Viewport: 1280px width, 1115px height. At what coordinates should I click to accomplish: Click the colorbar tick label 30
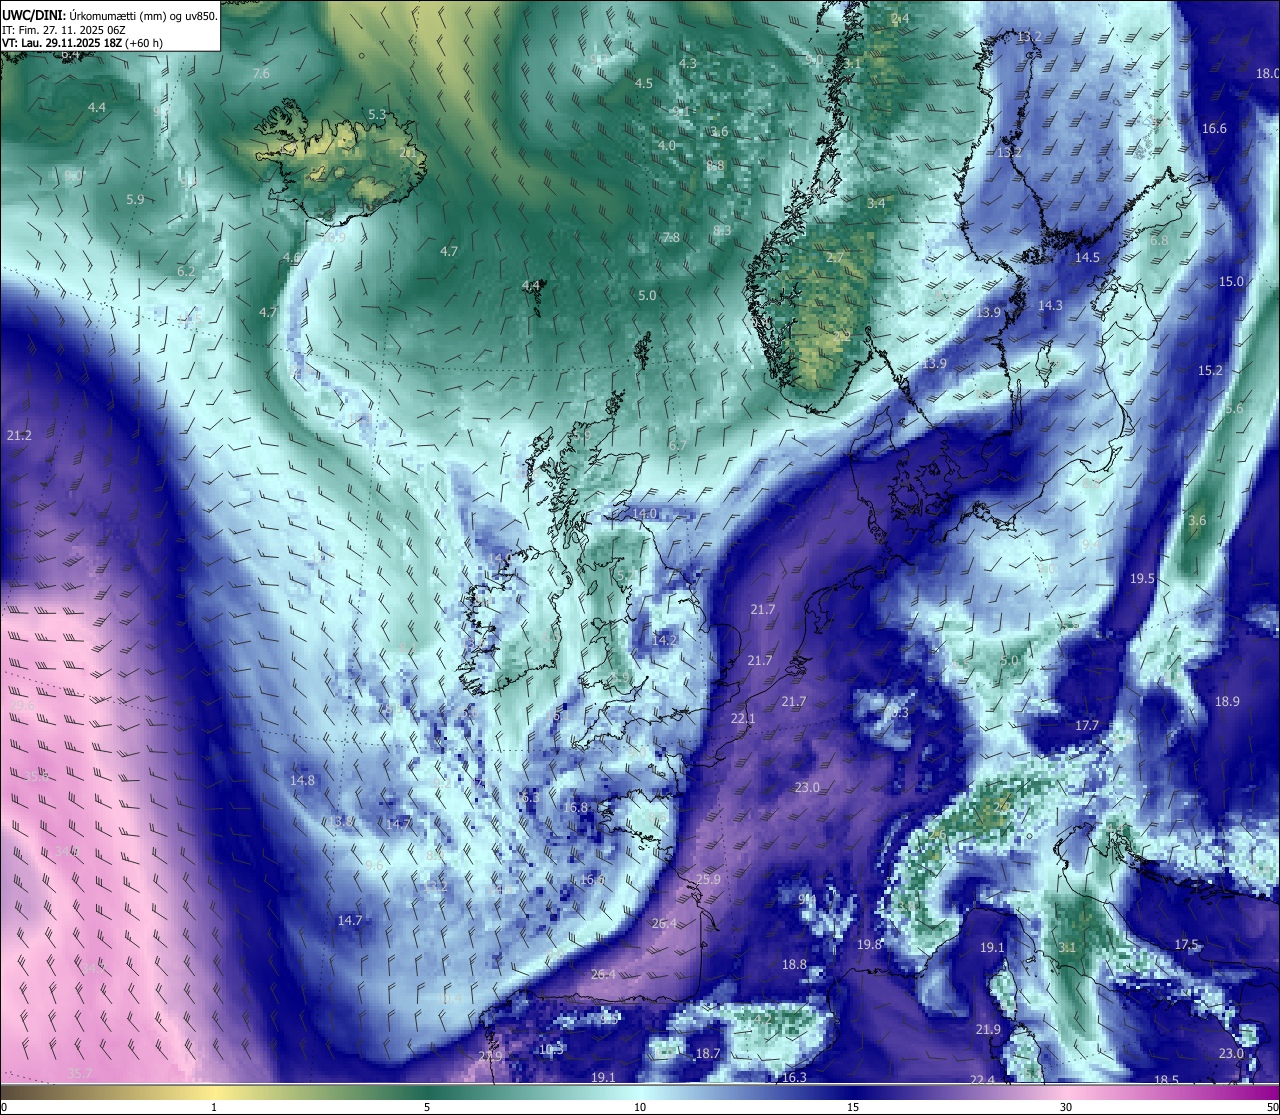coord(1066,1107)
